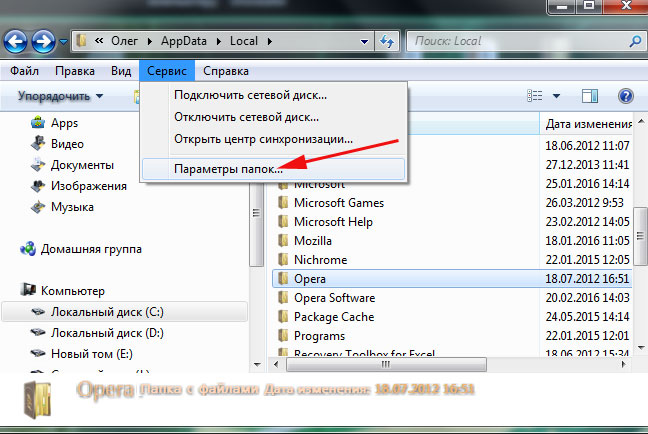Image resolution: width=648 pixels, height=434 pixels.
Task: Open the Упорядочить dropdown
Action: 60,96
